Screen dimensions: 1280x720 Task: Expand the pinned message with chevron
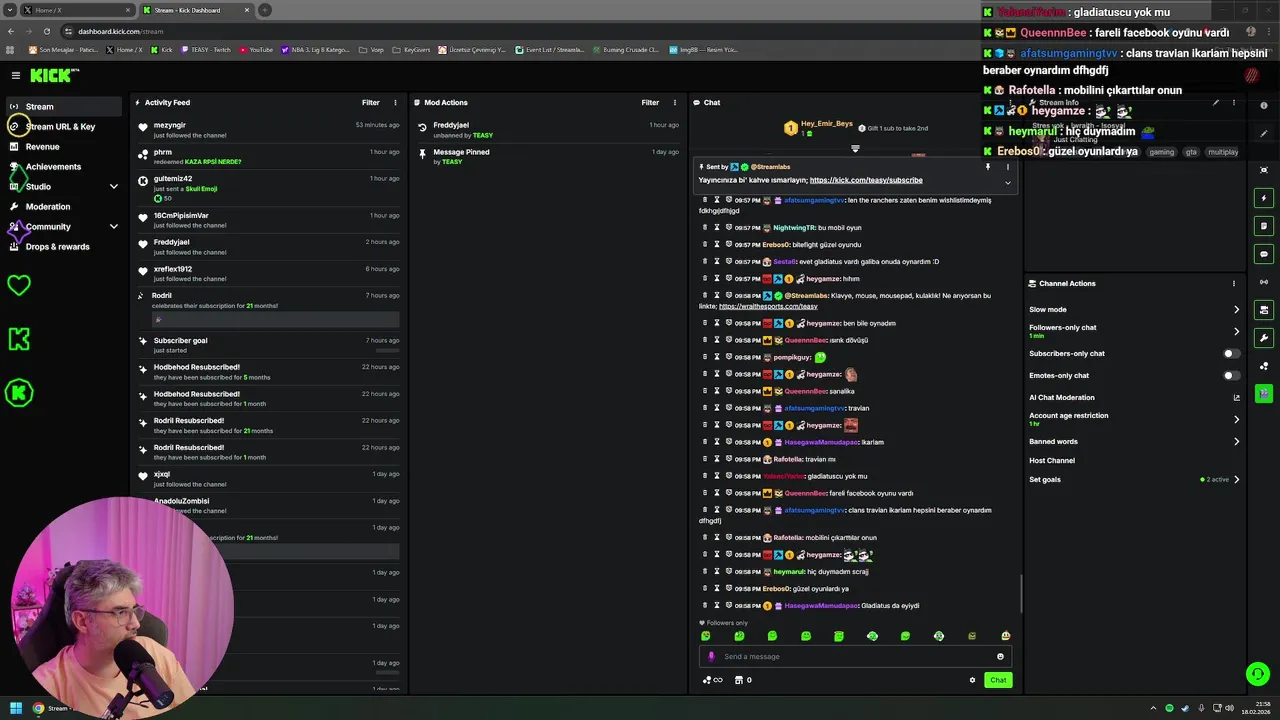tap(1008, 183)
